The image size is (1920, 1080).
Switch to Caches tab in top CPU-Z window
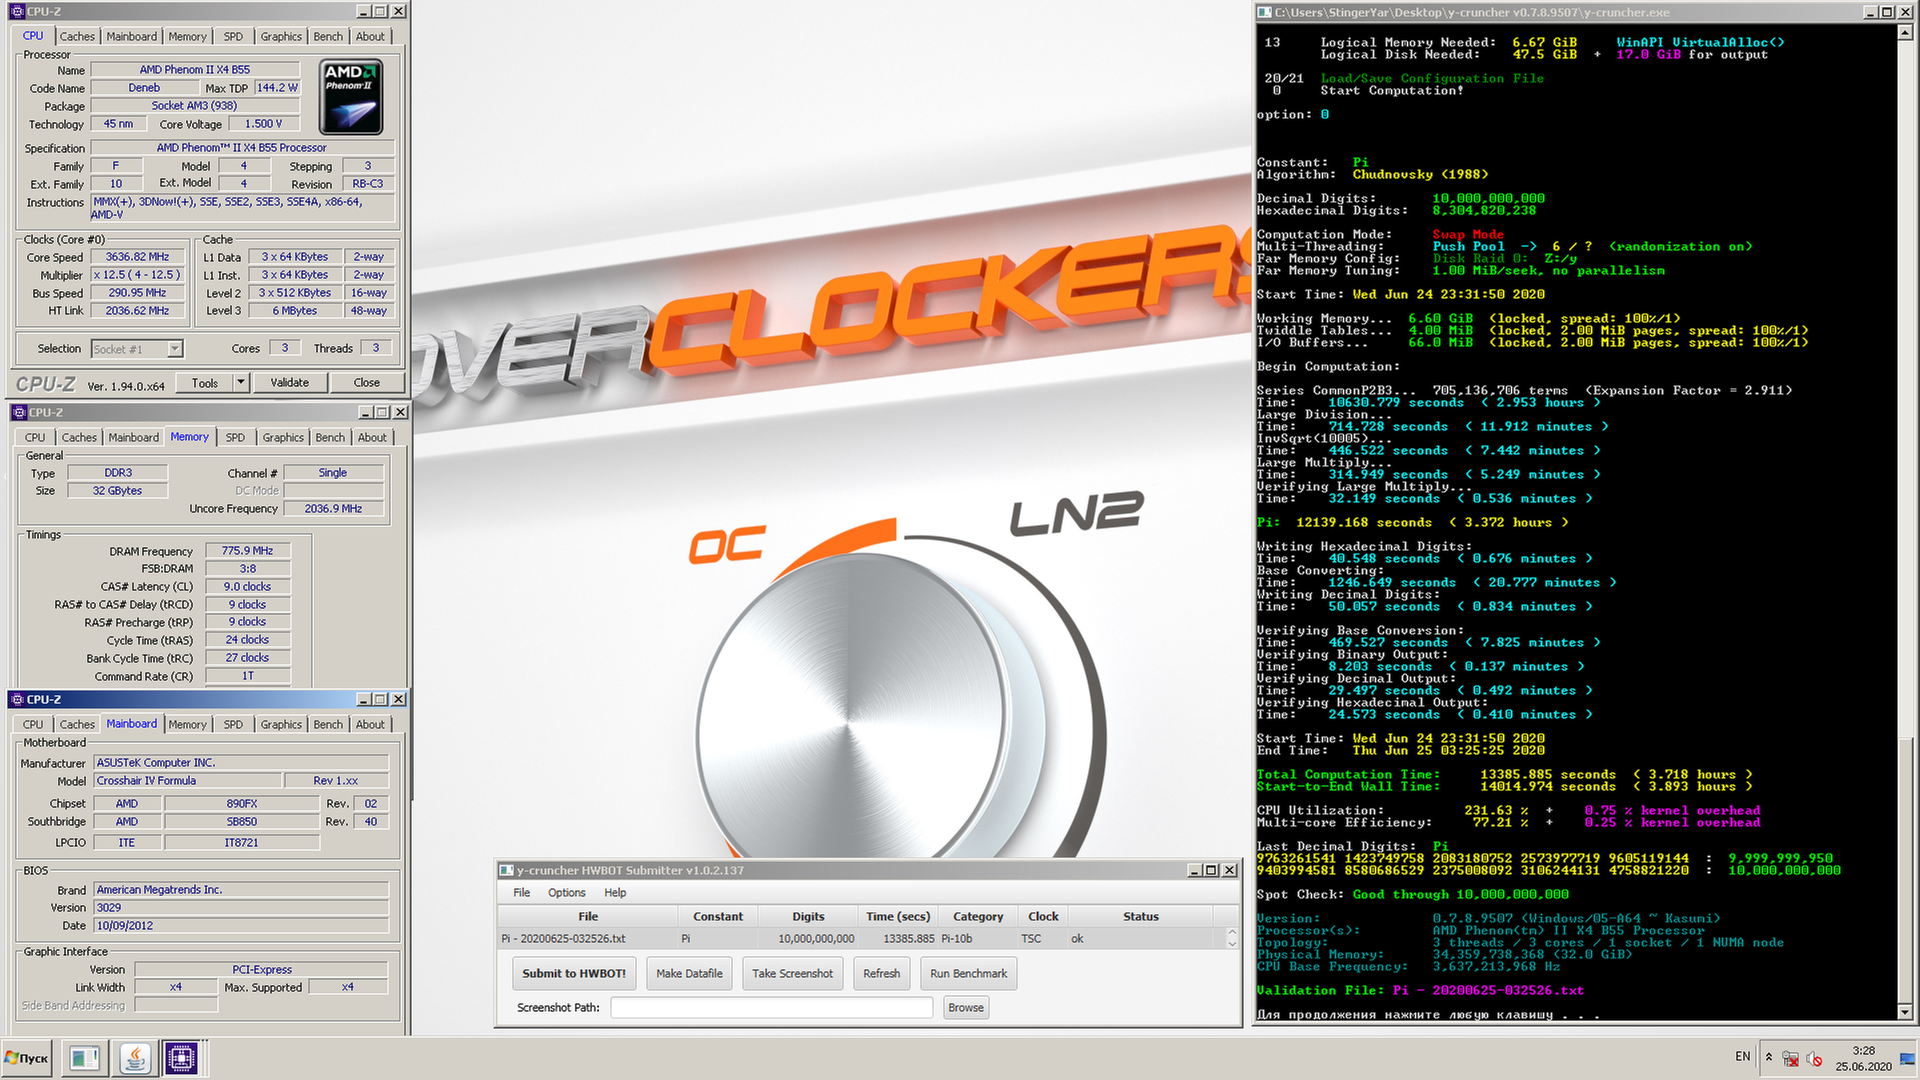point(77,36)
